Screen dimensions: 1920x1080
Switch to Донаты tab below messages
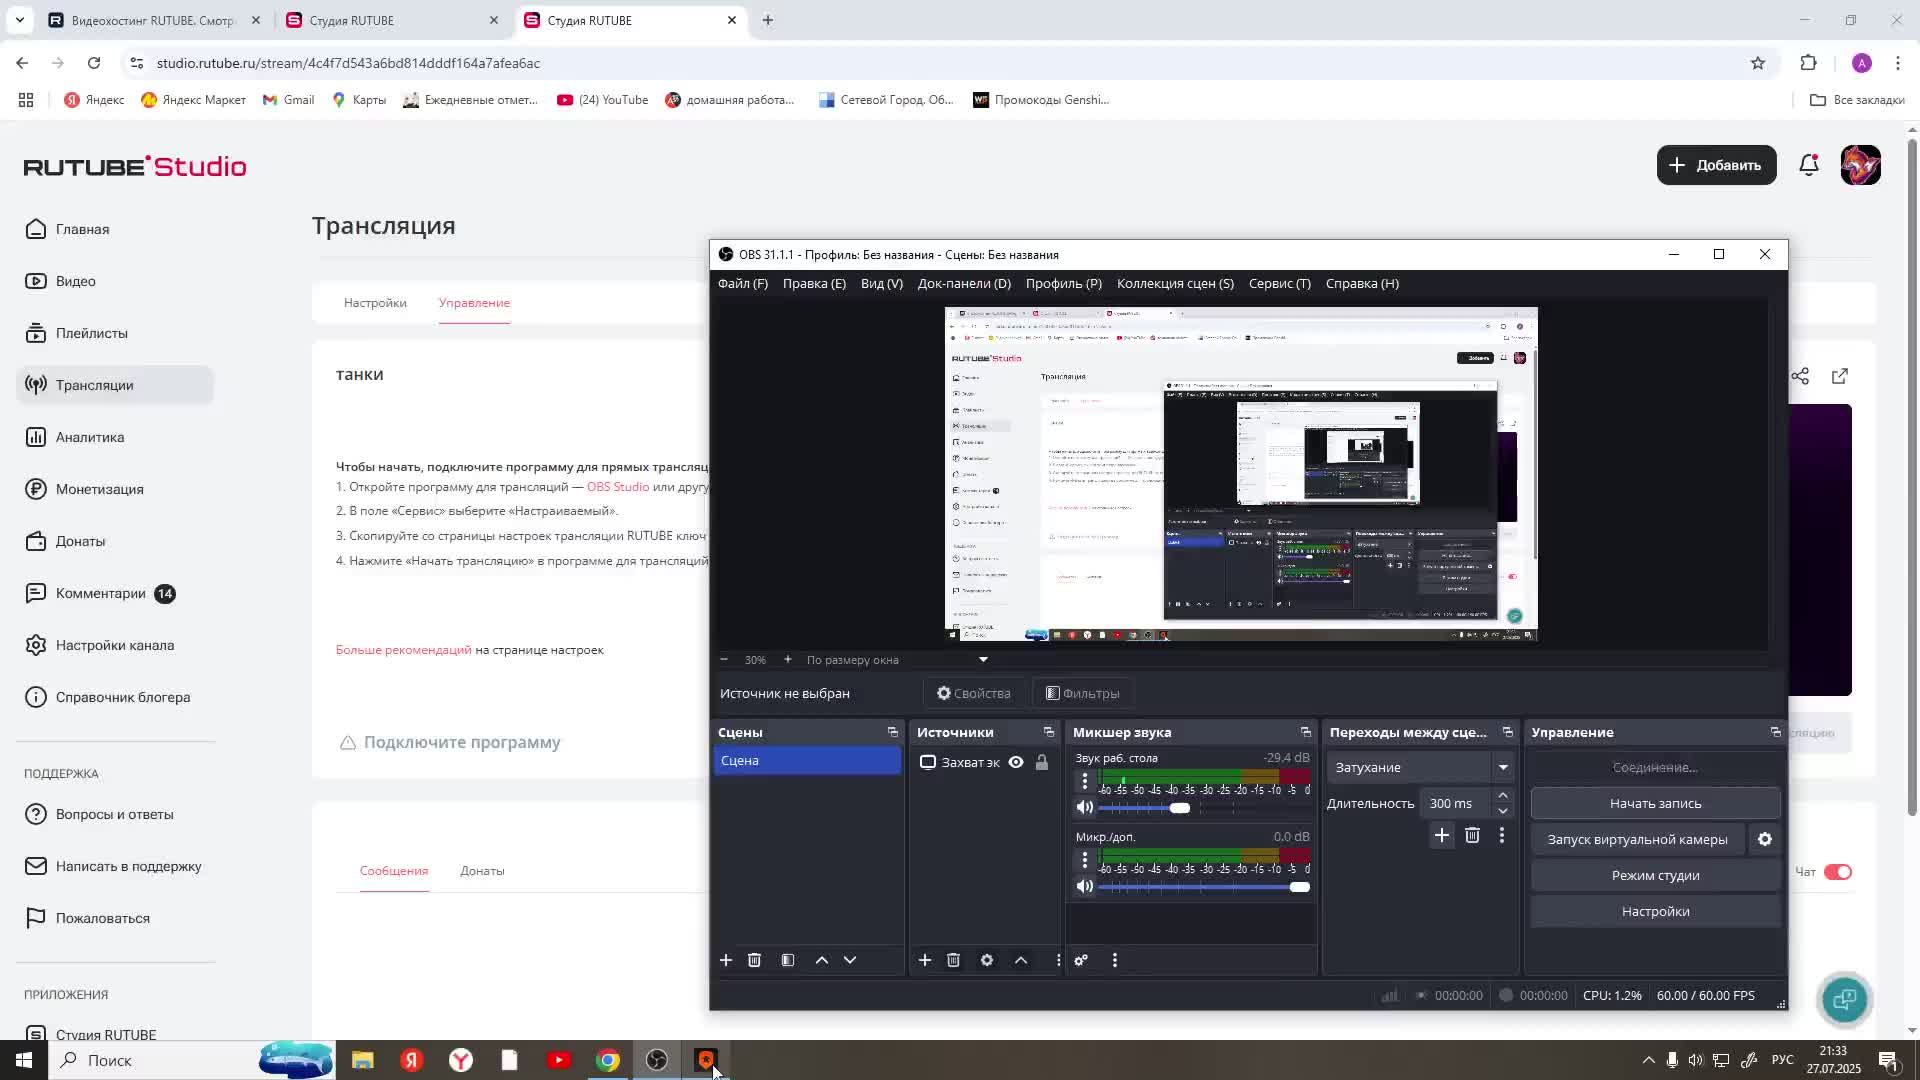(x=482, y=871)
